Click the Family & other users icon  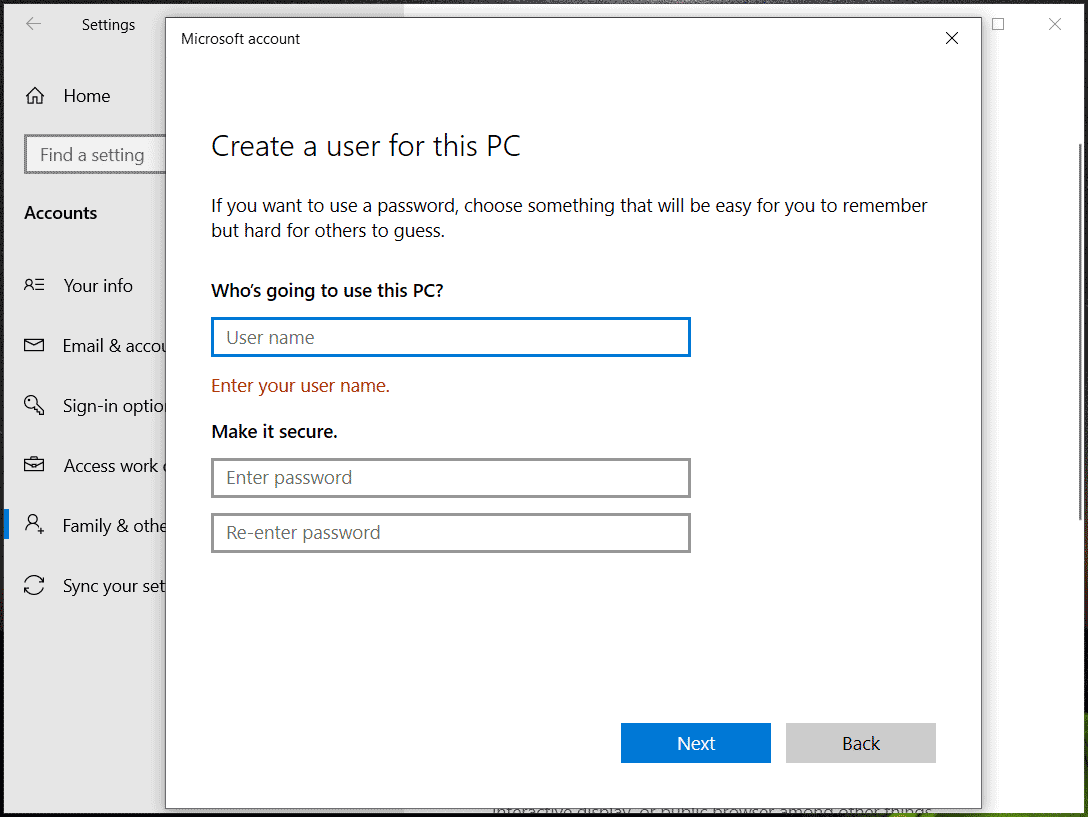(35, 524)
